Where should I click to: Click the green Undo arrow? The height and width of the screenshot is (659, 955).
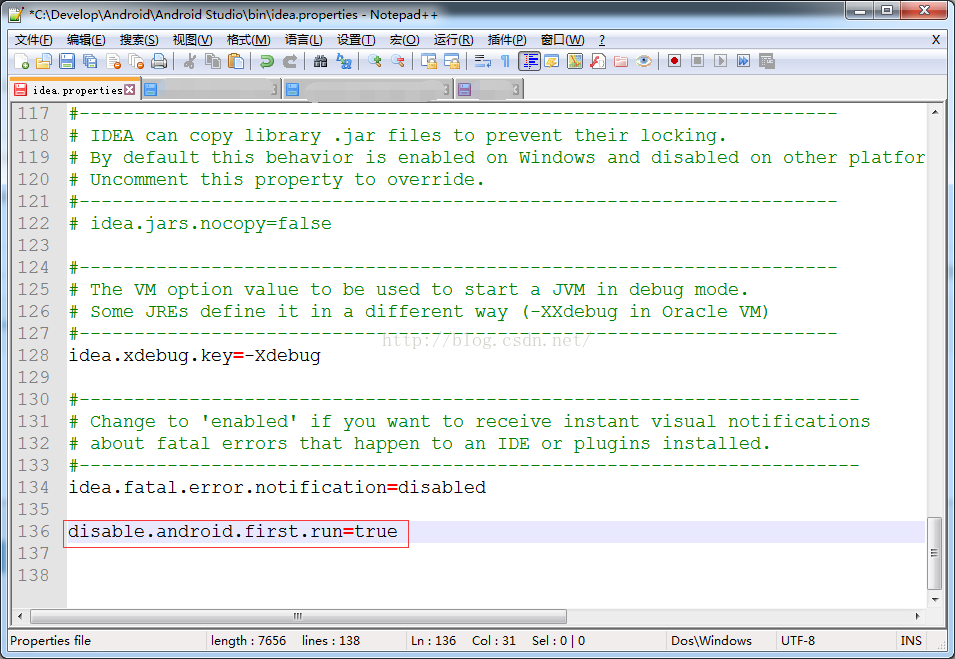[267, 62]
